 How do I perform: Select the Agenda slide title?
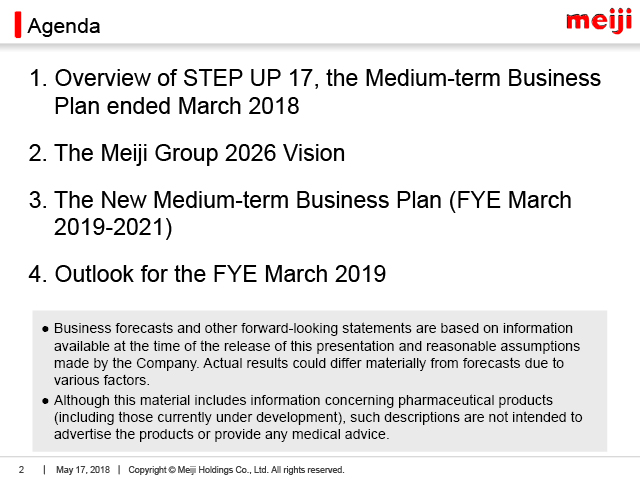click(x=64, y=26)
